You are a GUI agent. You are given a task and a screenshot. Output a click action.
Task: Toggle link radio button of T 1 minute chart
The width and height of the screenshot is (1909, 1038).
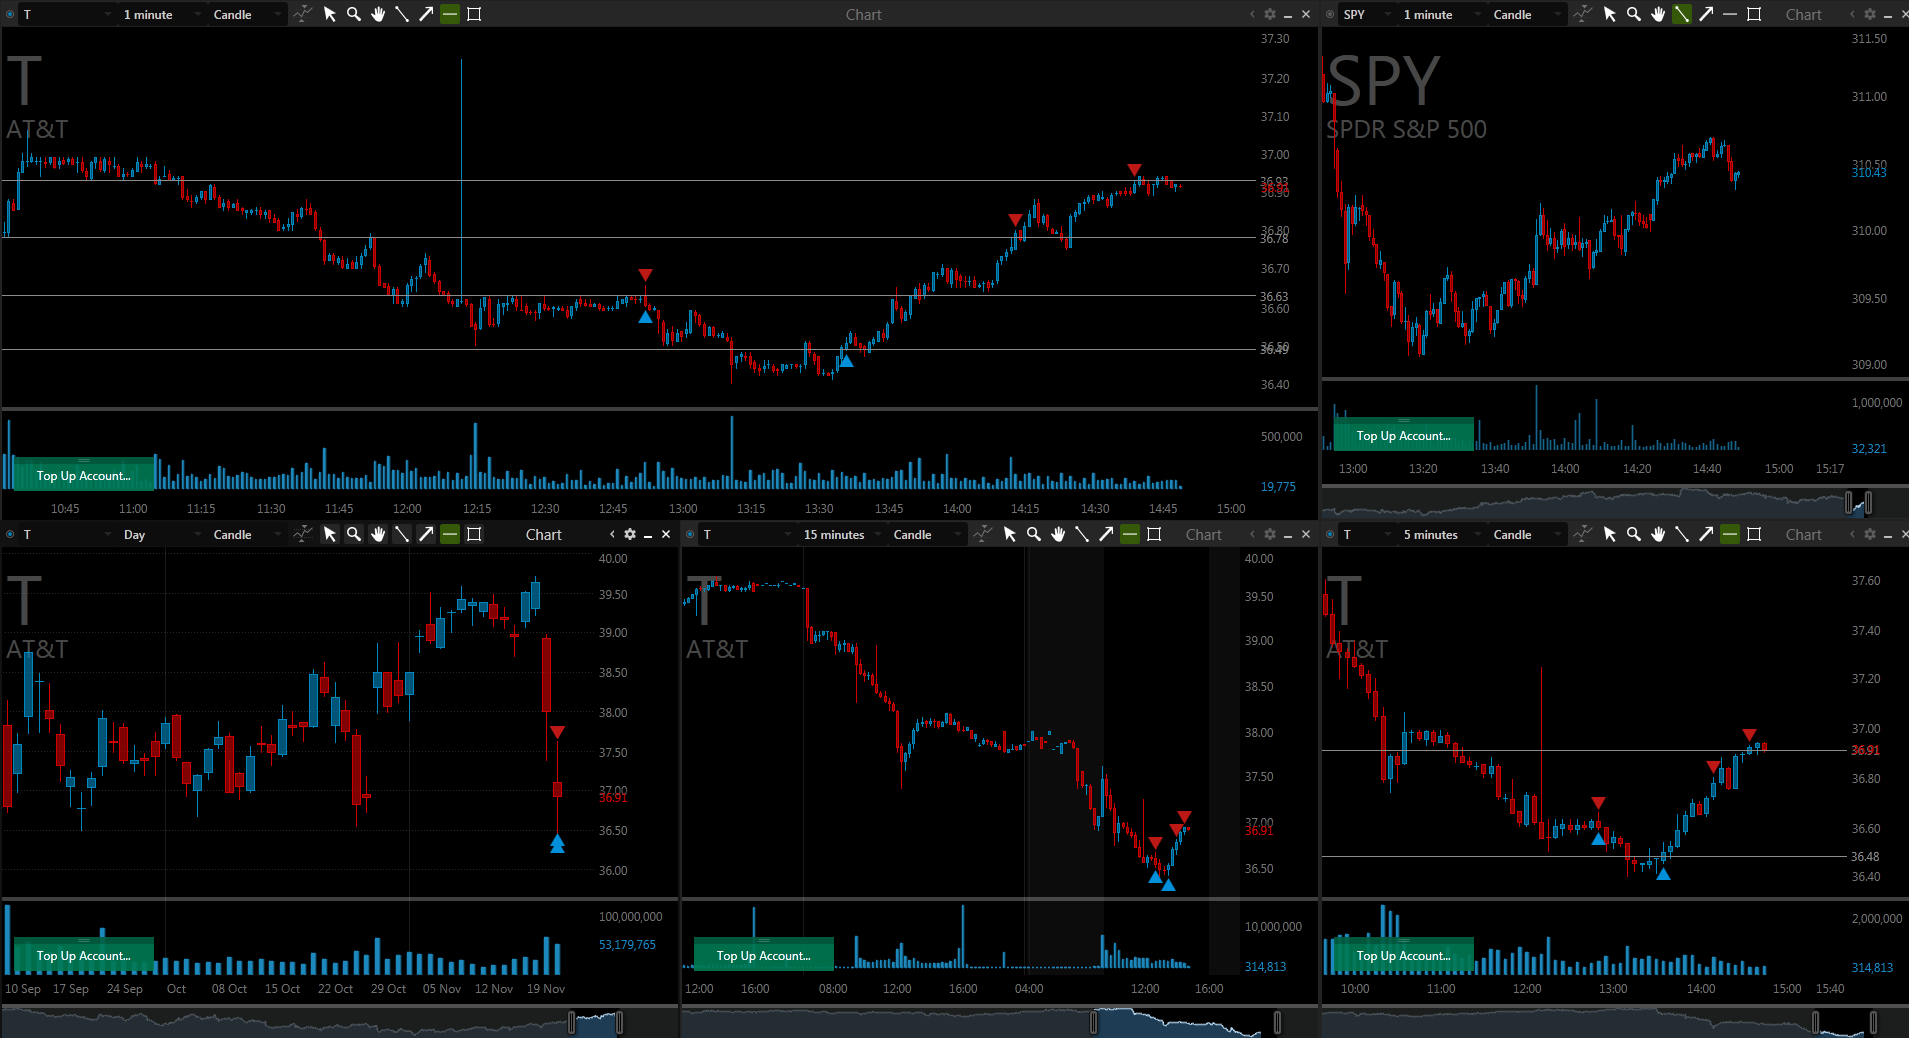(10, 14)
